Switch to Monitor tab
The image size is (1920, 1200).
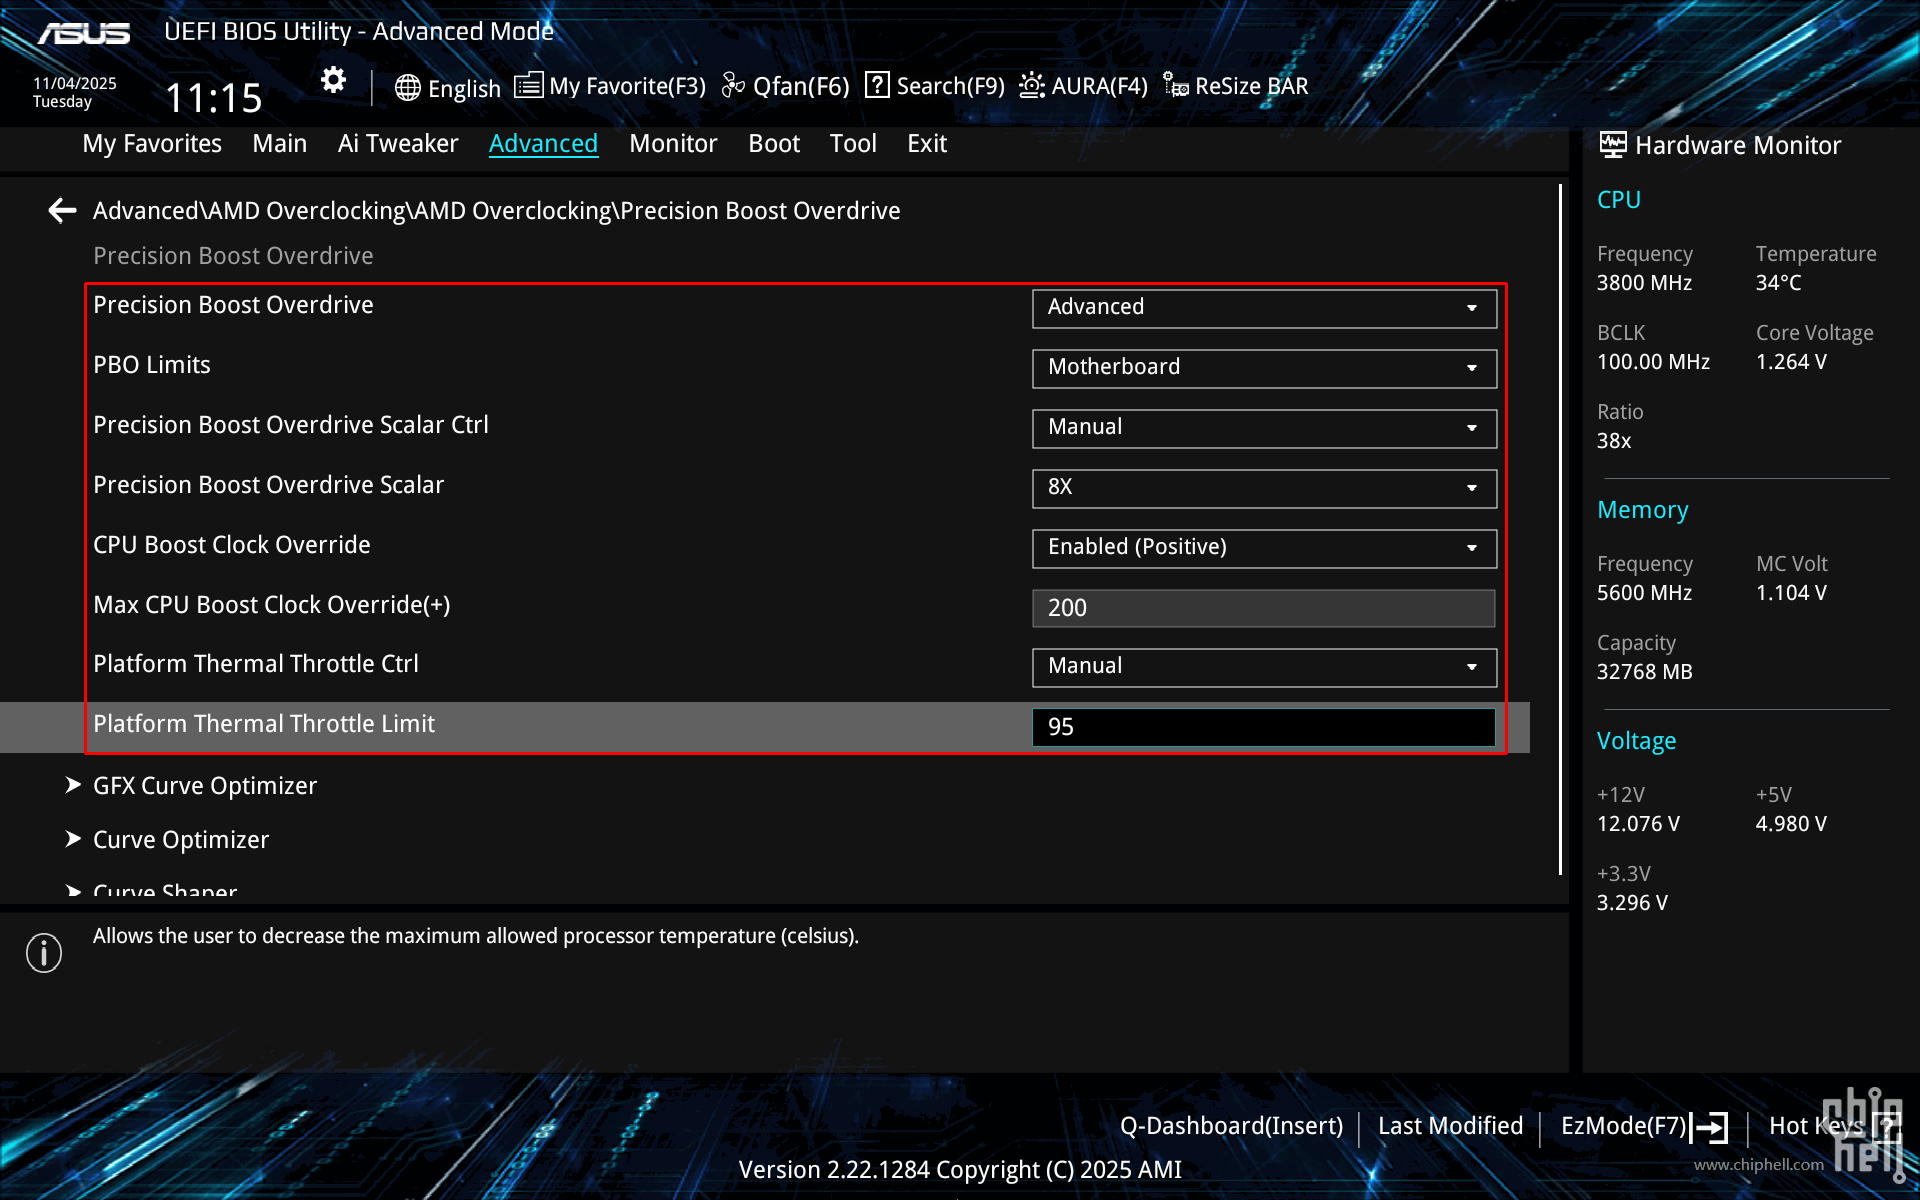pyautogui.click(x=672, y=144)
